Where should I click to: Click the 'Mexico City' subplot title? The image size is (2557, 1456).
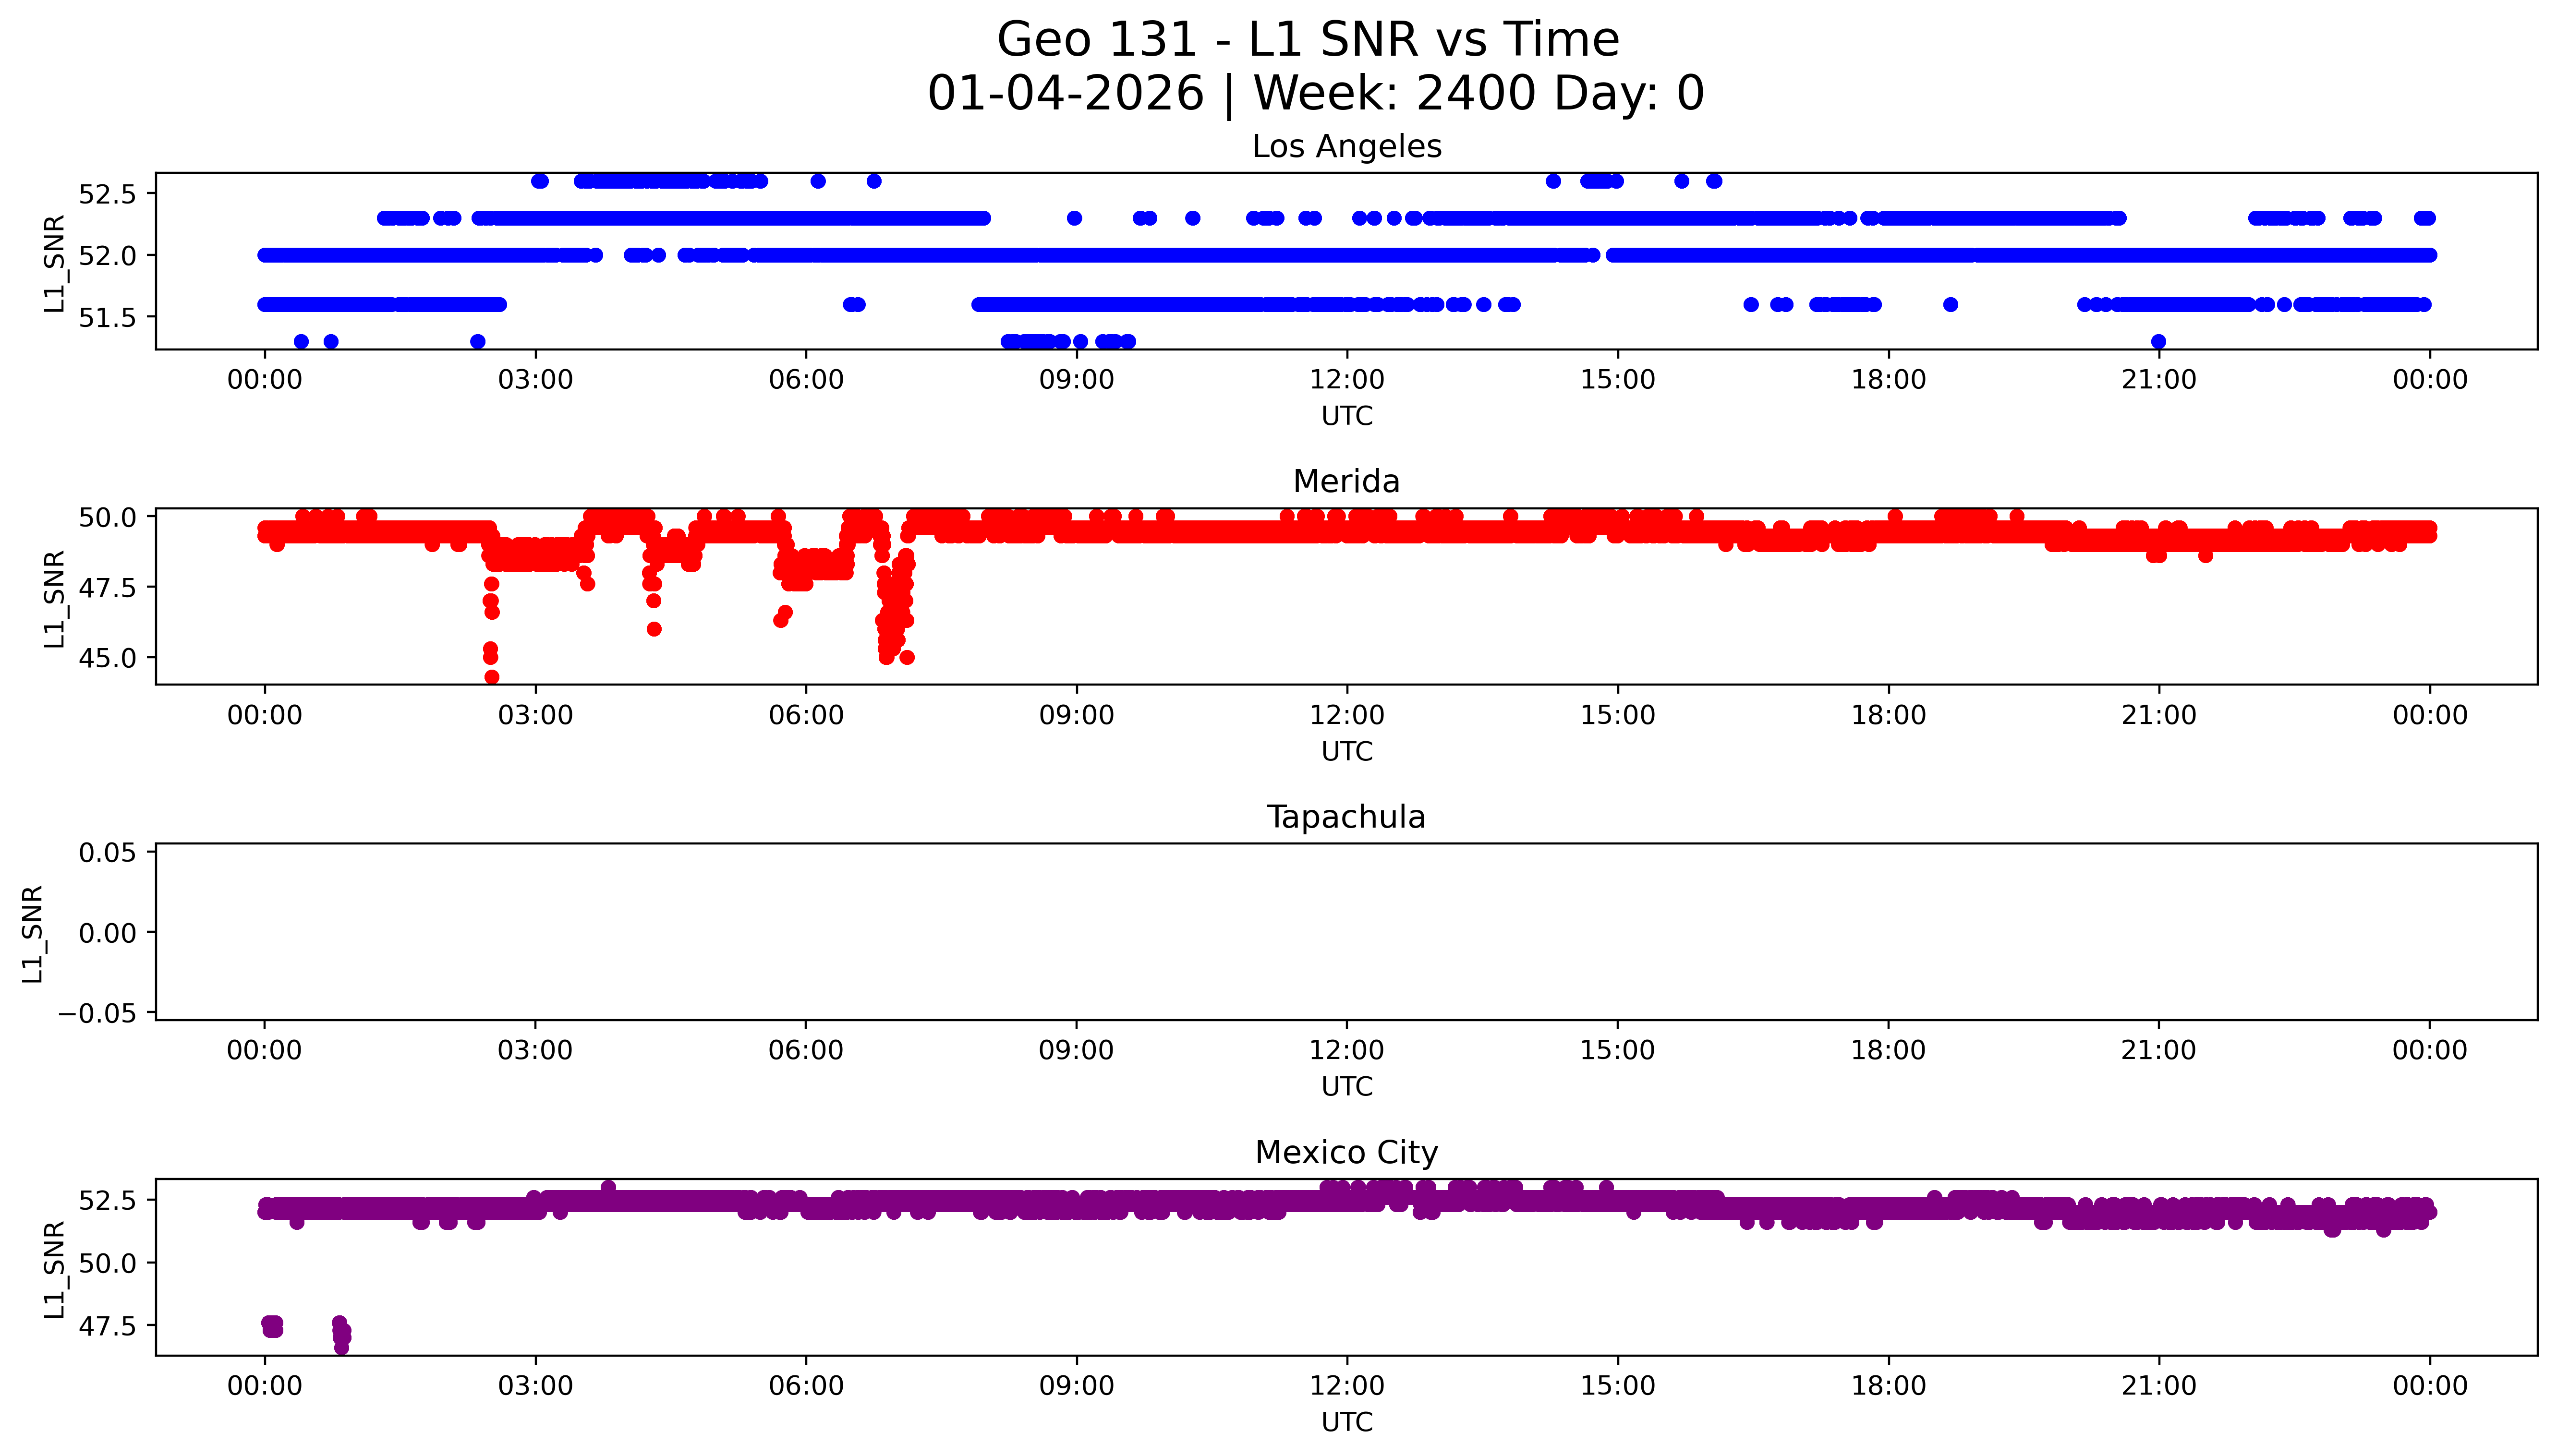point(1346,1152)
